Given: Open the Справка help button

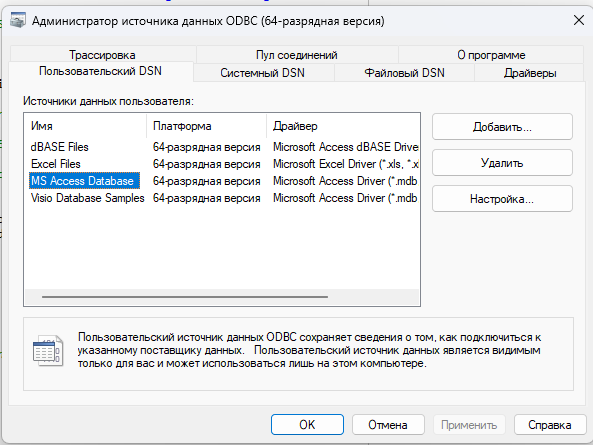Looking at the screenshot, I should pos(550,425).
